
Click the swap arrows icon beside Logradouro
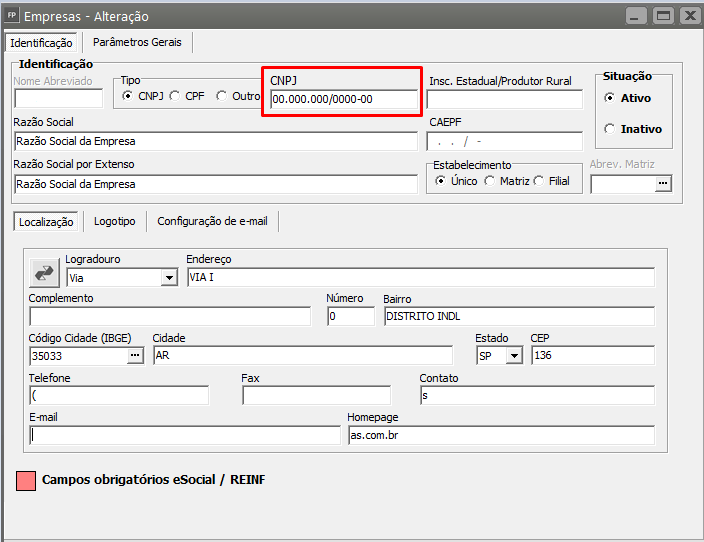pyautogui.click(x=44, y=272)
